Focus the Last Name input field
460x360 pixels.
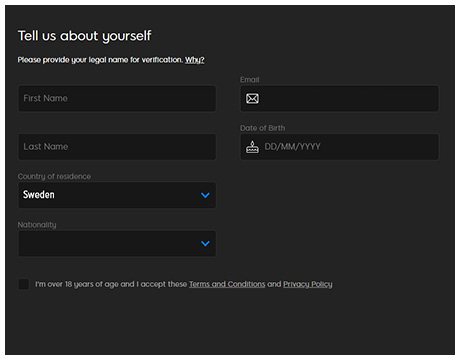[117, 147]
